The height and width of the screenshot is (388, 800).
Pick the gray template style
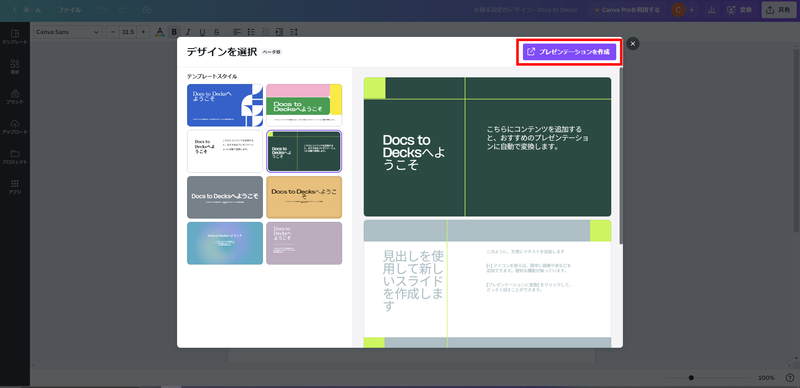pos(225,197)
